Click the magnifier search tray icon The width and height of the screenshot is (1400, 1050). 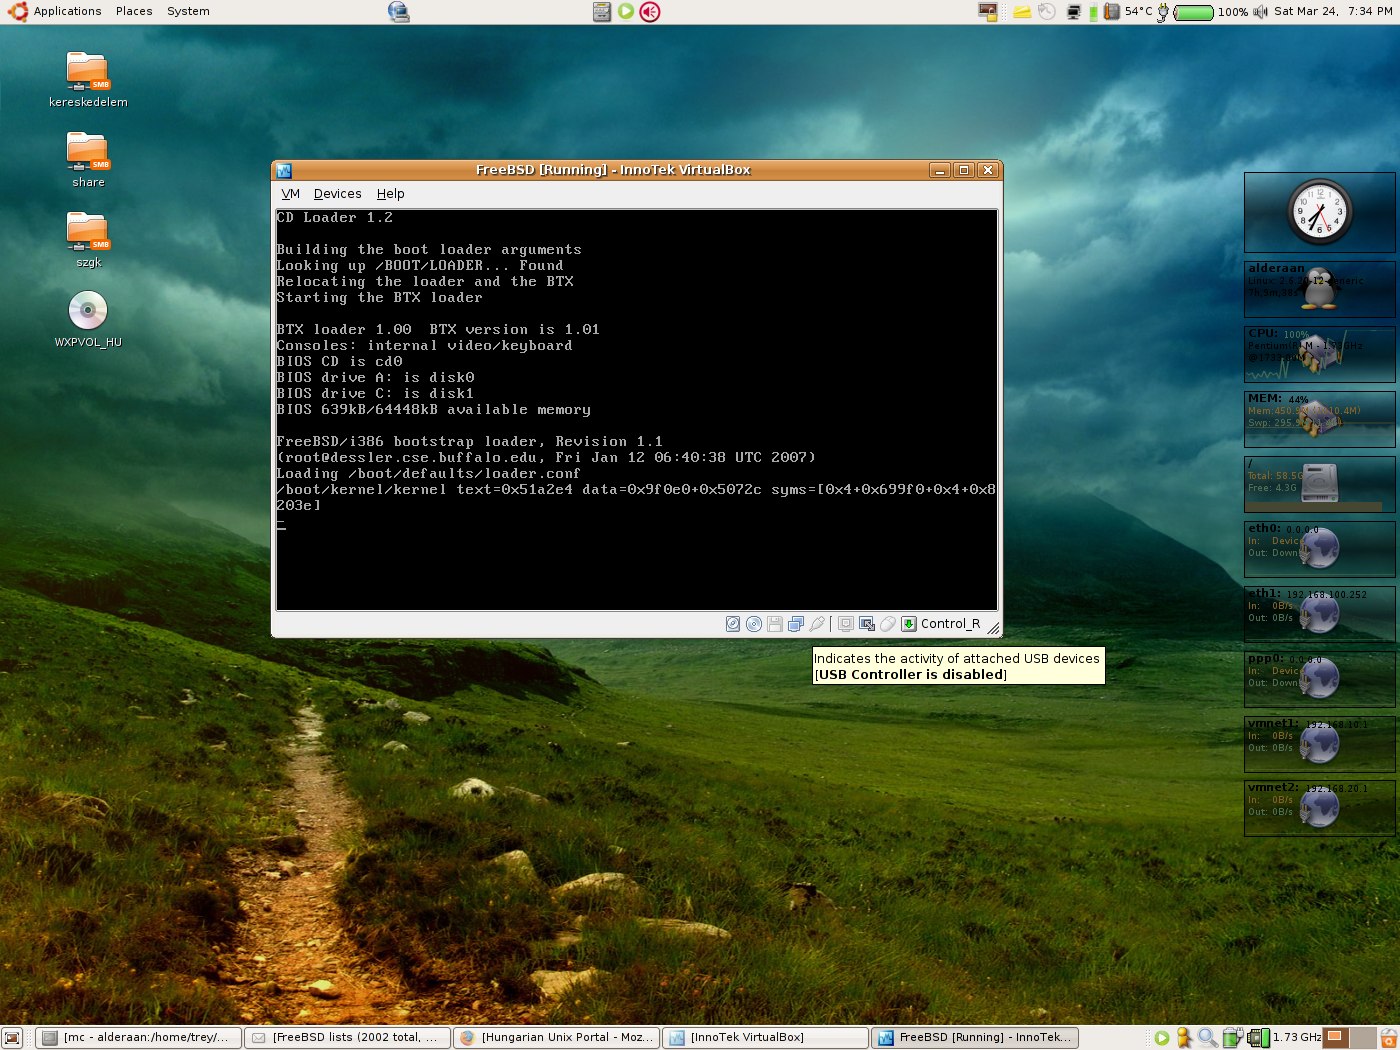point(1208,1038)
